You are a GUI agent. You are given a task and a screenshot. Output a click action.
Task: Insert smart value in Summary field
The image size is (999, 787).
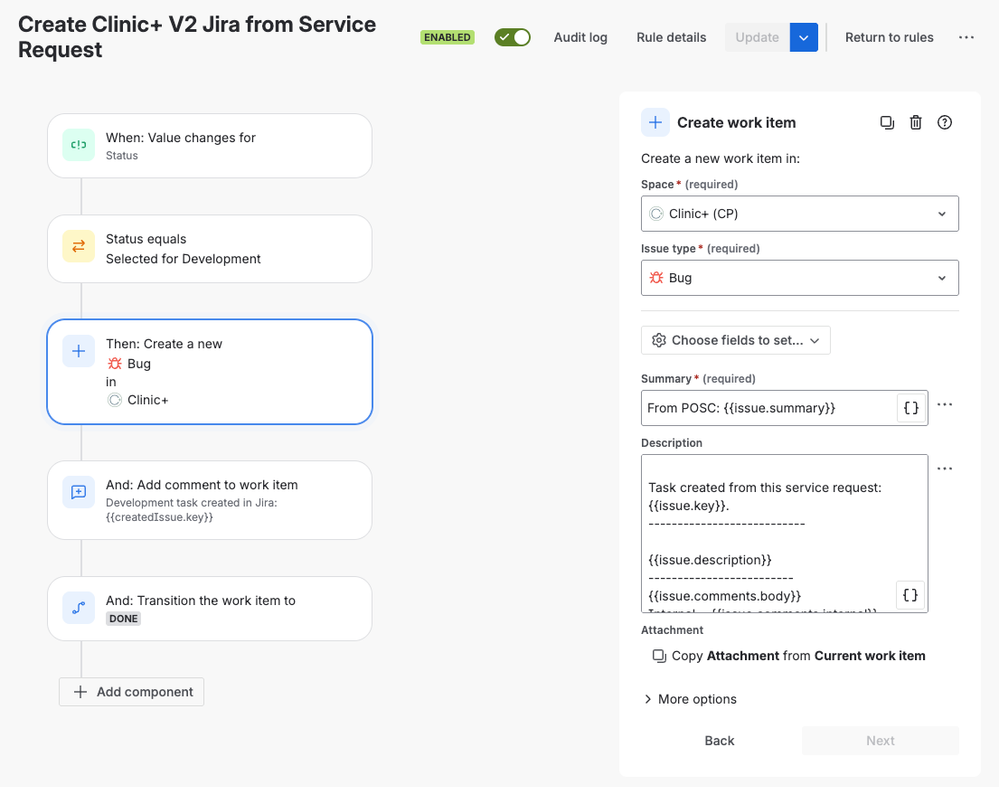pyautogui.click(x=911, y=408)
